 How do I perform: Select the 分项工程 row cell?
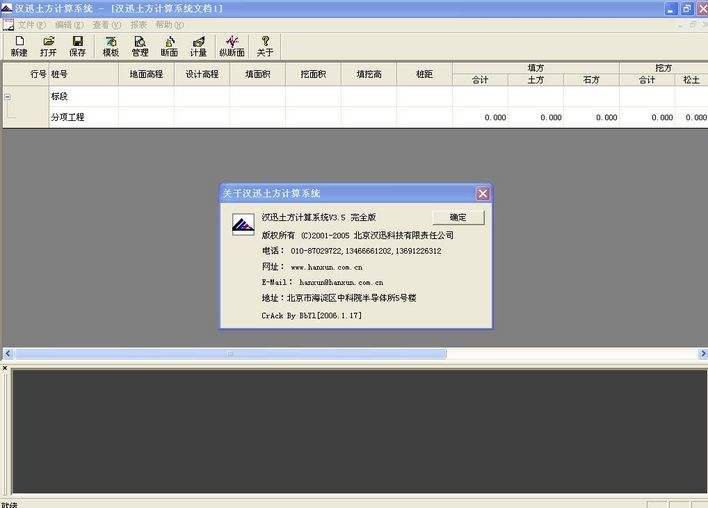(83, 117)
